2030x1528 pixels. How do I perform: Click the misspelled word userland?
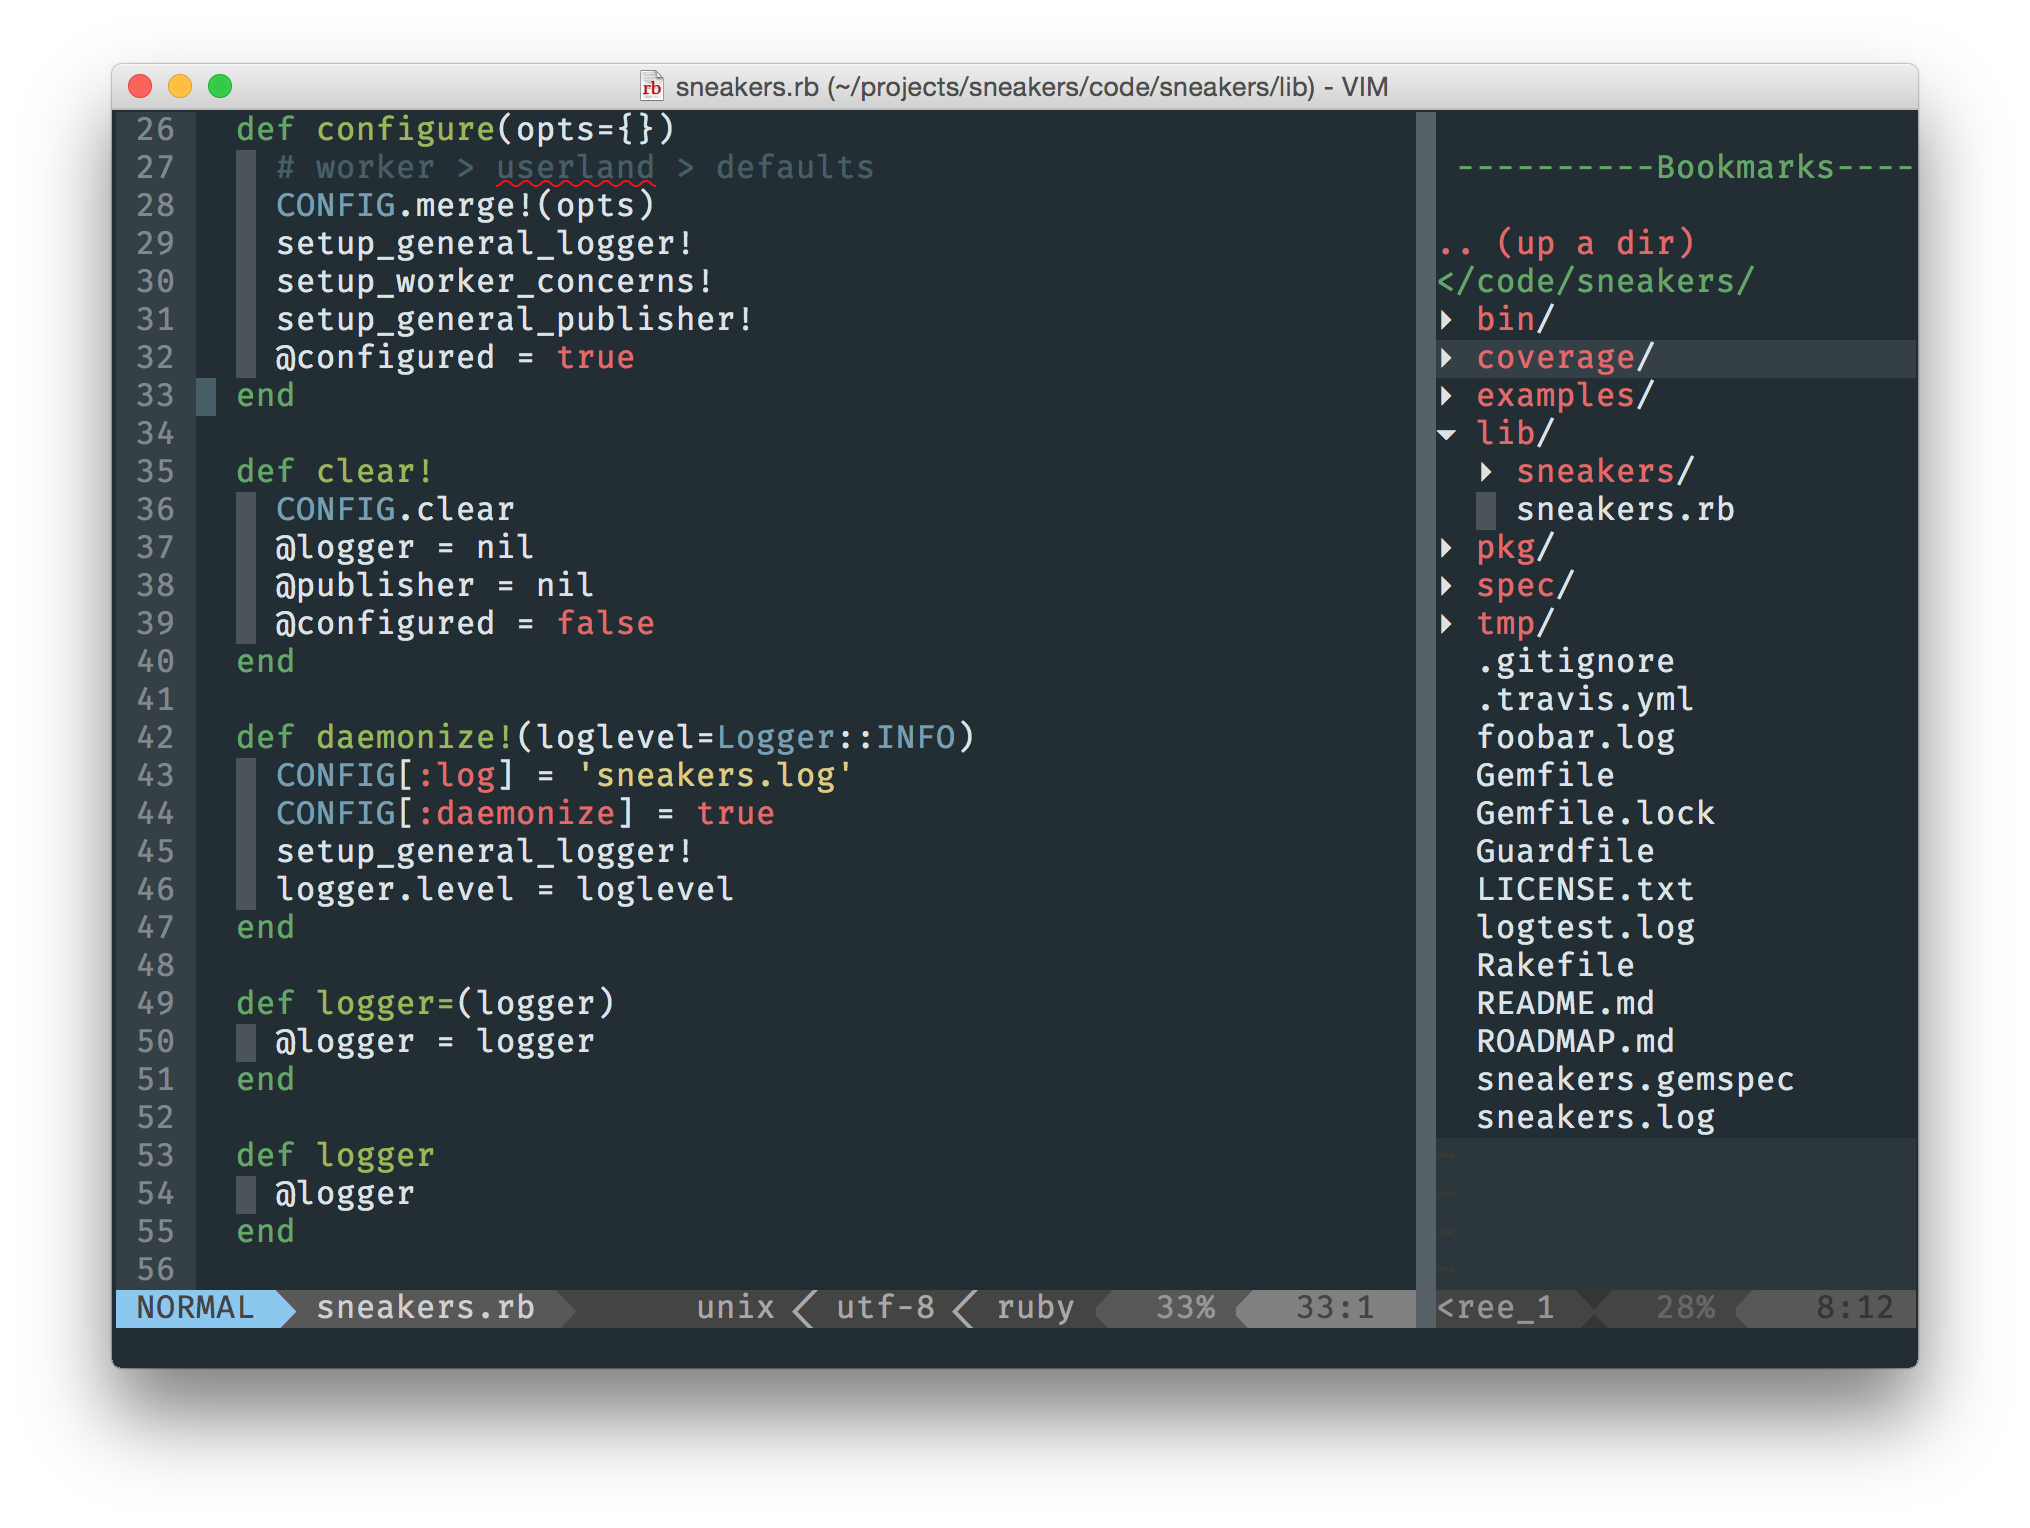575,168
